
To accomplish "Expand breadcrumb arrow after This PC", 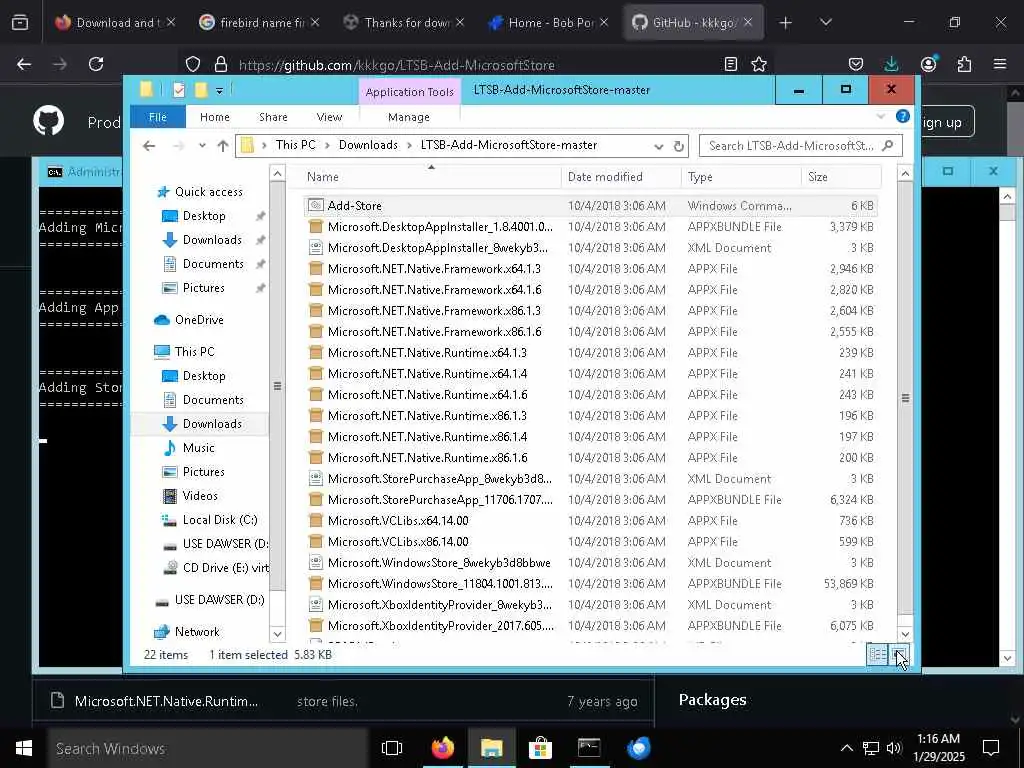I will [x=327, y=145].
